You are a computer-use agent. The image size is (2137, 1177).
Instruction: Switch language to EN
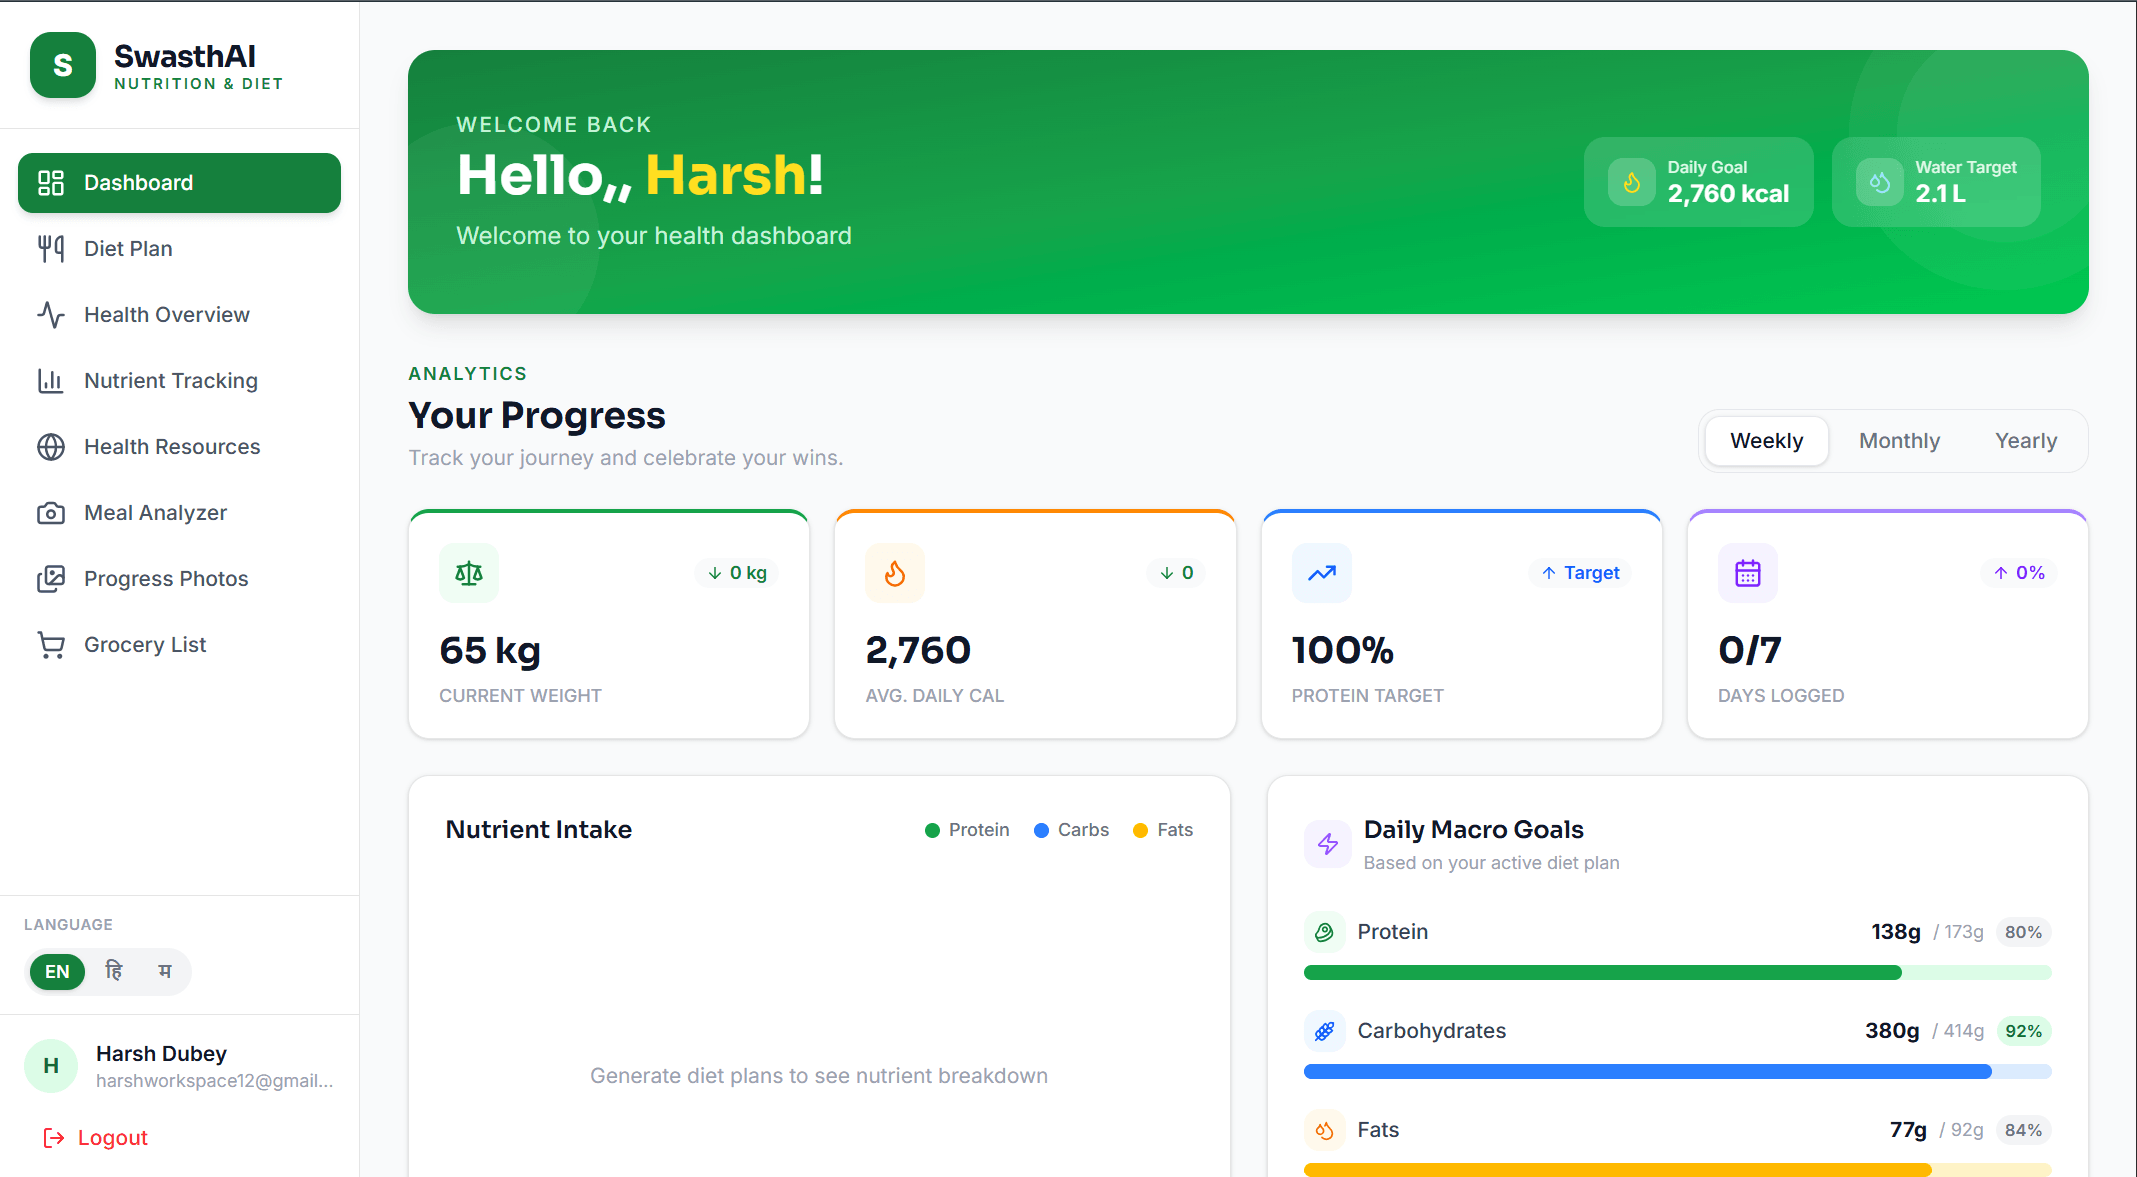[57, 972]
